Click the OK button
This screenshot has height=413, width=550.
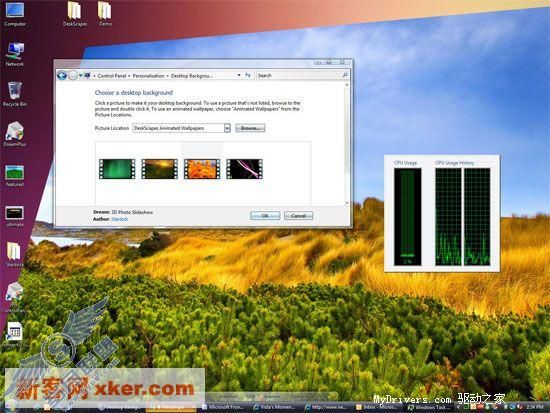tap(265, 216)
